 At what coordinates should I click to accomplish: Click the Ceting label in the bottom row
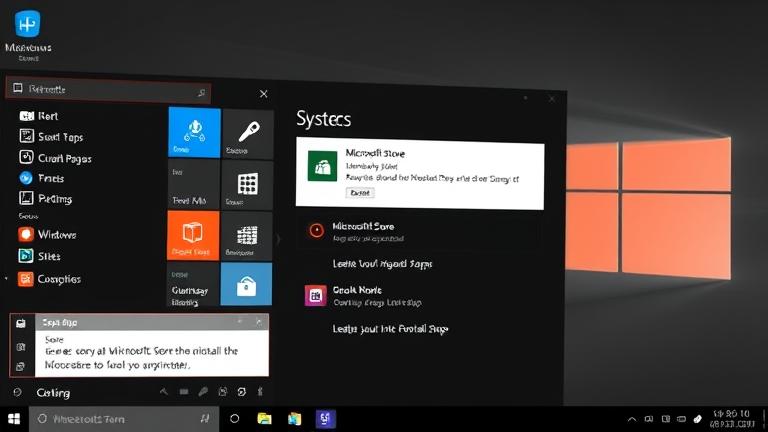point(53,393)
